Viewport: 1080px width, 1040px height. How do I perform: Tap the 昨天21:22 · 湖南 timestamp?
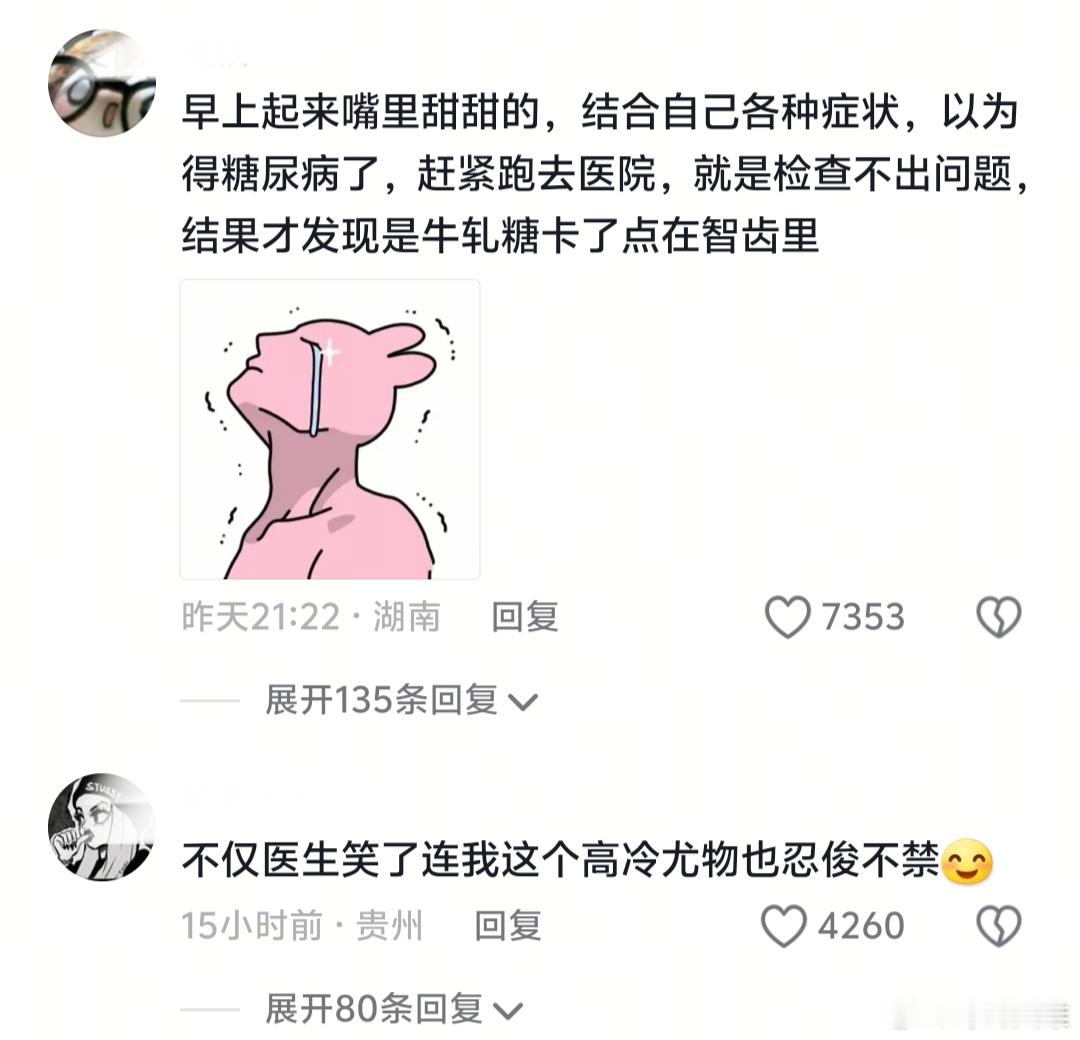[x=311, y=616]
